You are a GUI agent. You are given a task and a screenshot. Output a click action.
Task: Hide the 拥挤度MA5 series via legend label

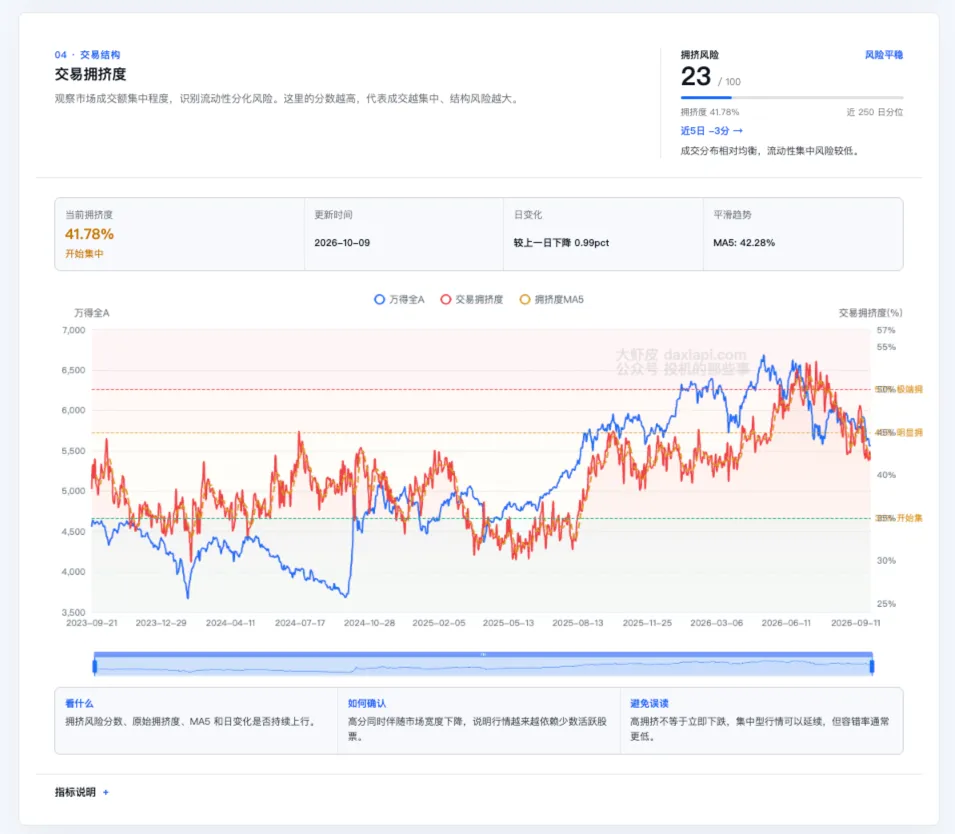tap(559, 299)
